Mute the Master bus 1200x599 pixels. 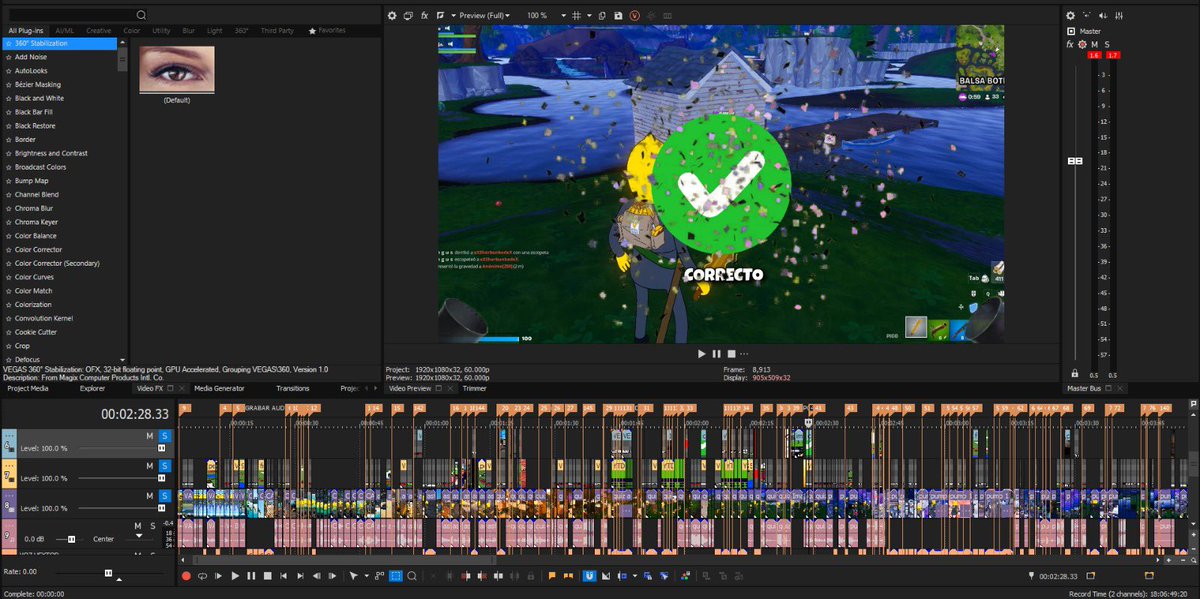coord(1094,44)
